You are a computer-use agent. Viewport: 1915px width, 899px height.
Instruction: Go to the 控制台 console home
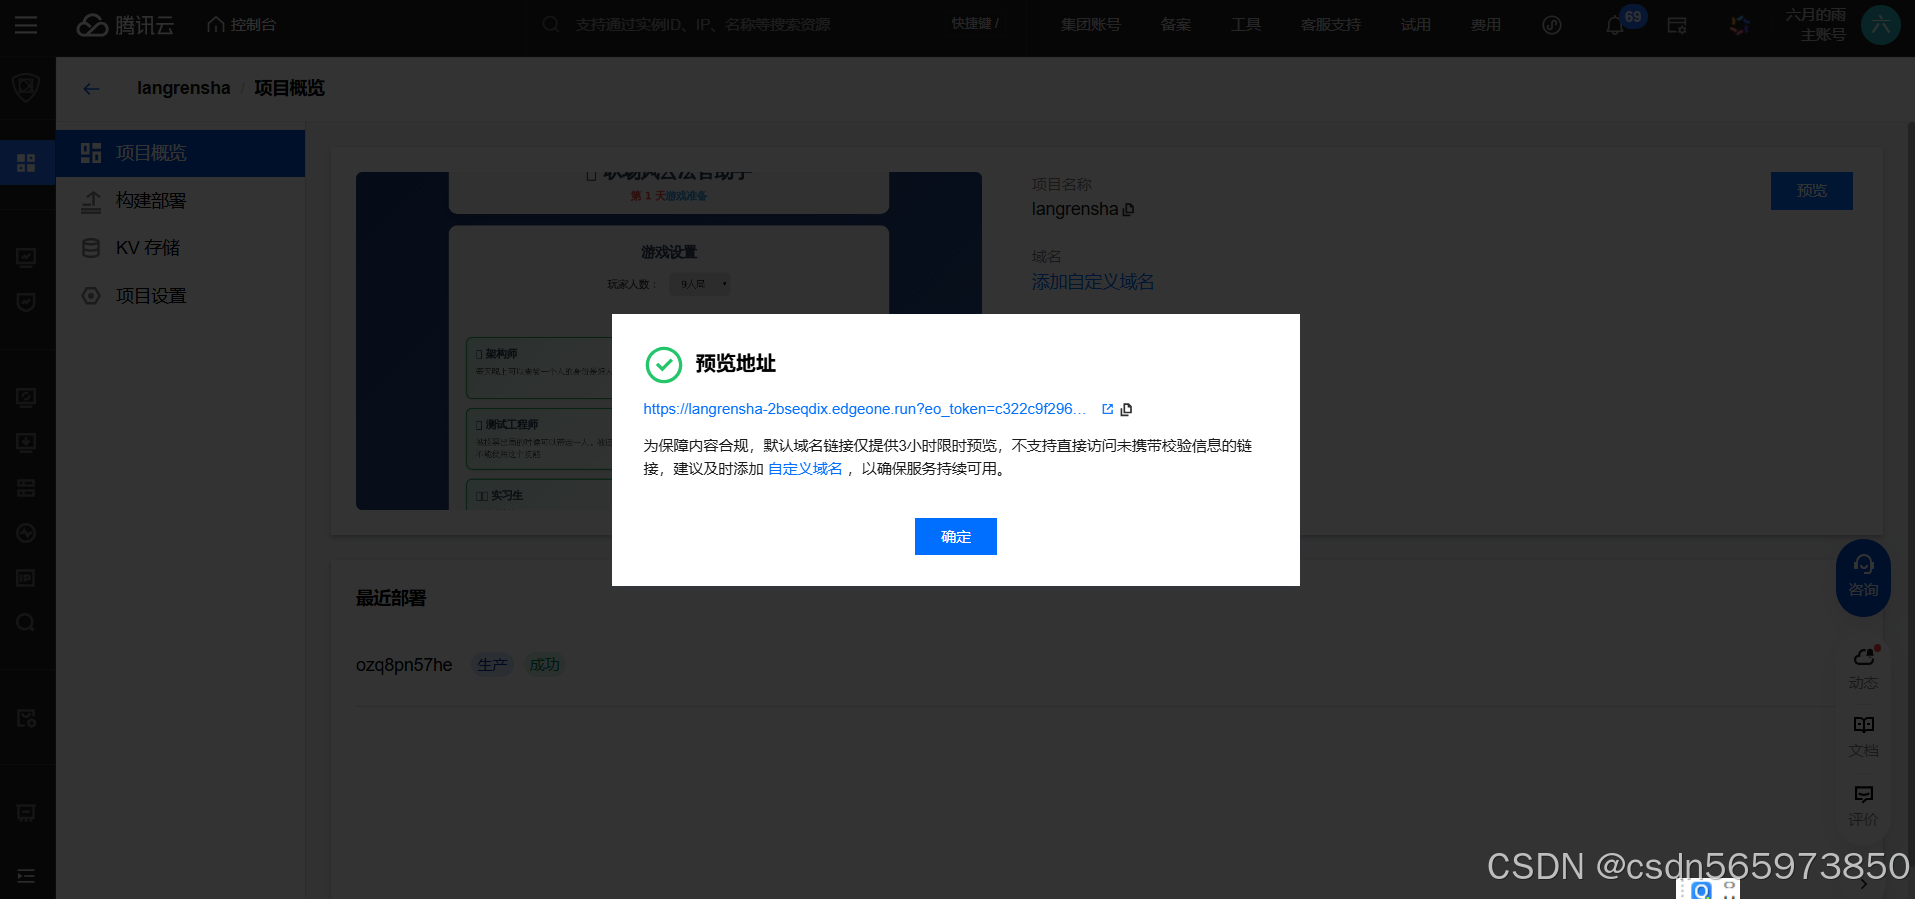(242, 25)
